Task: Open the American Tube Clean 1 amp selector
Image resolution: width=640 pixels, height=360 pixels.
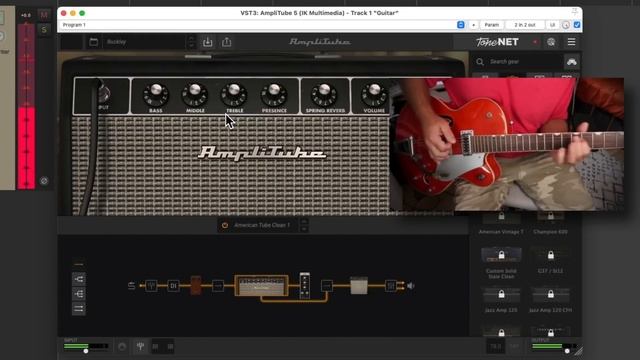Action: [x=262, y=225]
